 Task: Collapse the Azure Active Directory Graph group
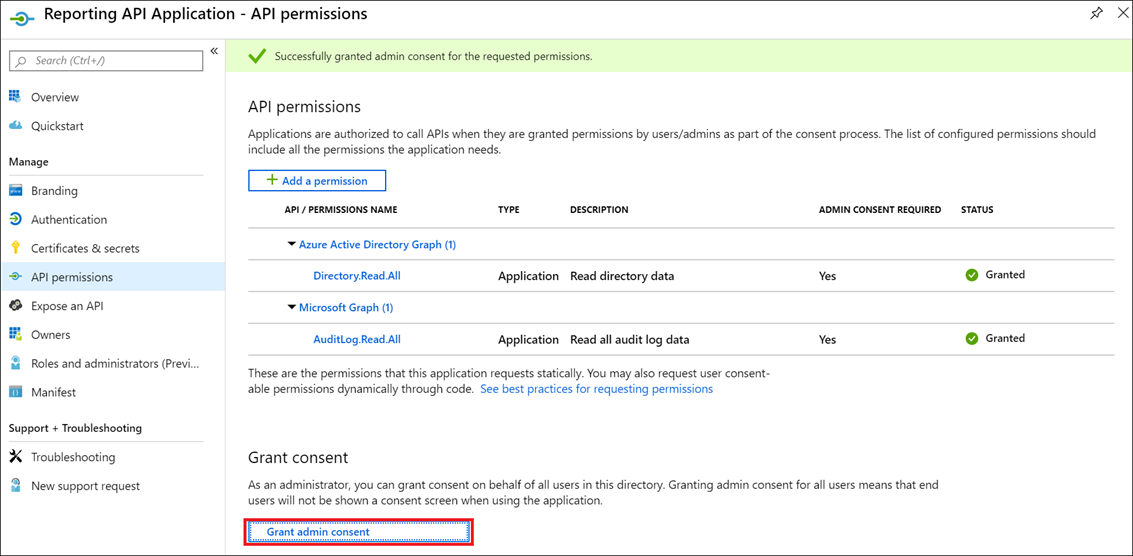click(291, 244)
